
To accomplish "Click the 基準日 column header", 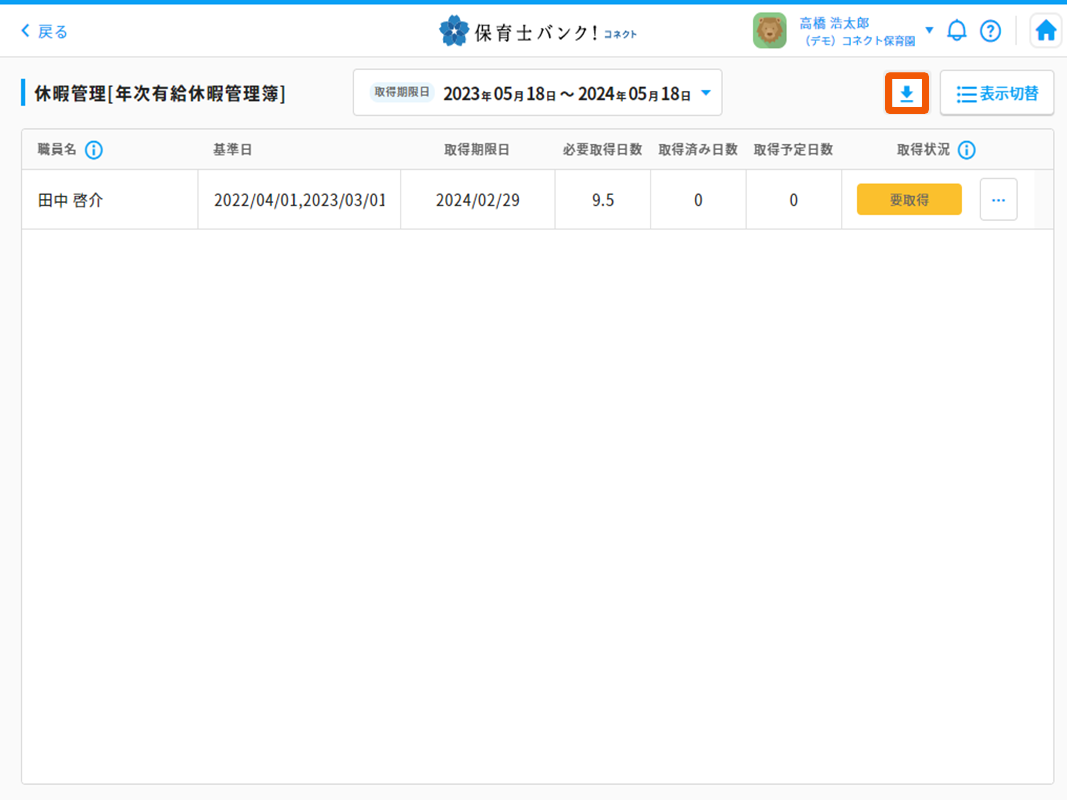I will (x=232, y=150).
